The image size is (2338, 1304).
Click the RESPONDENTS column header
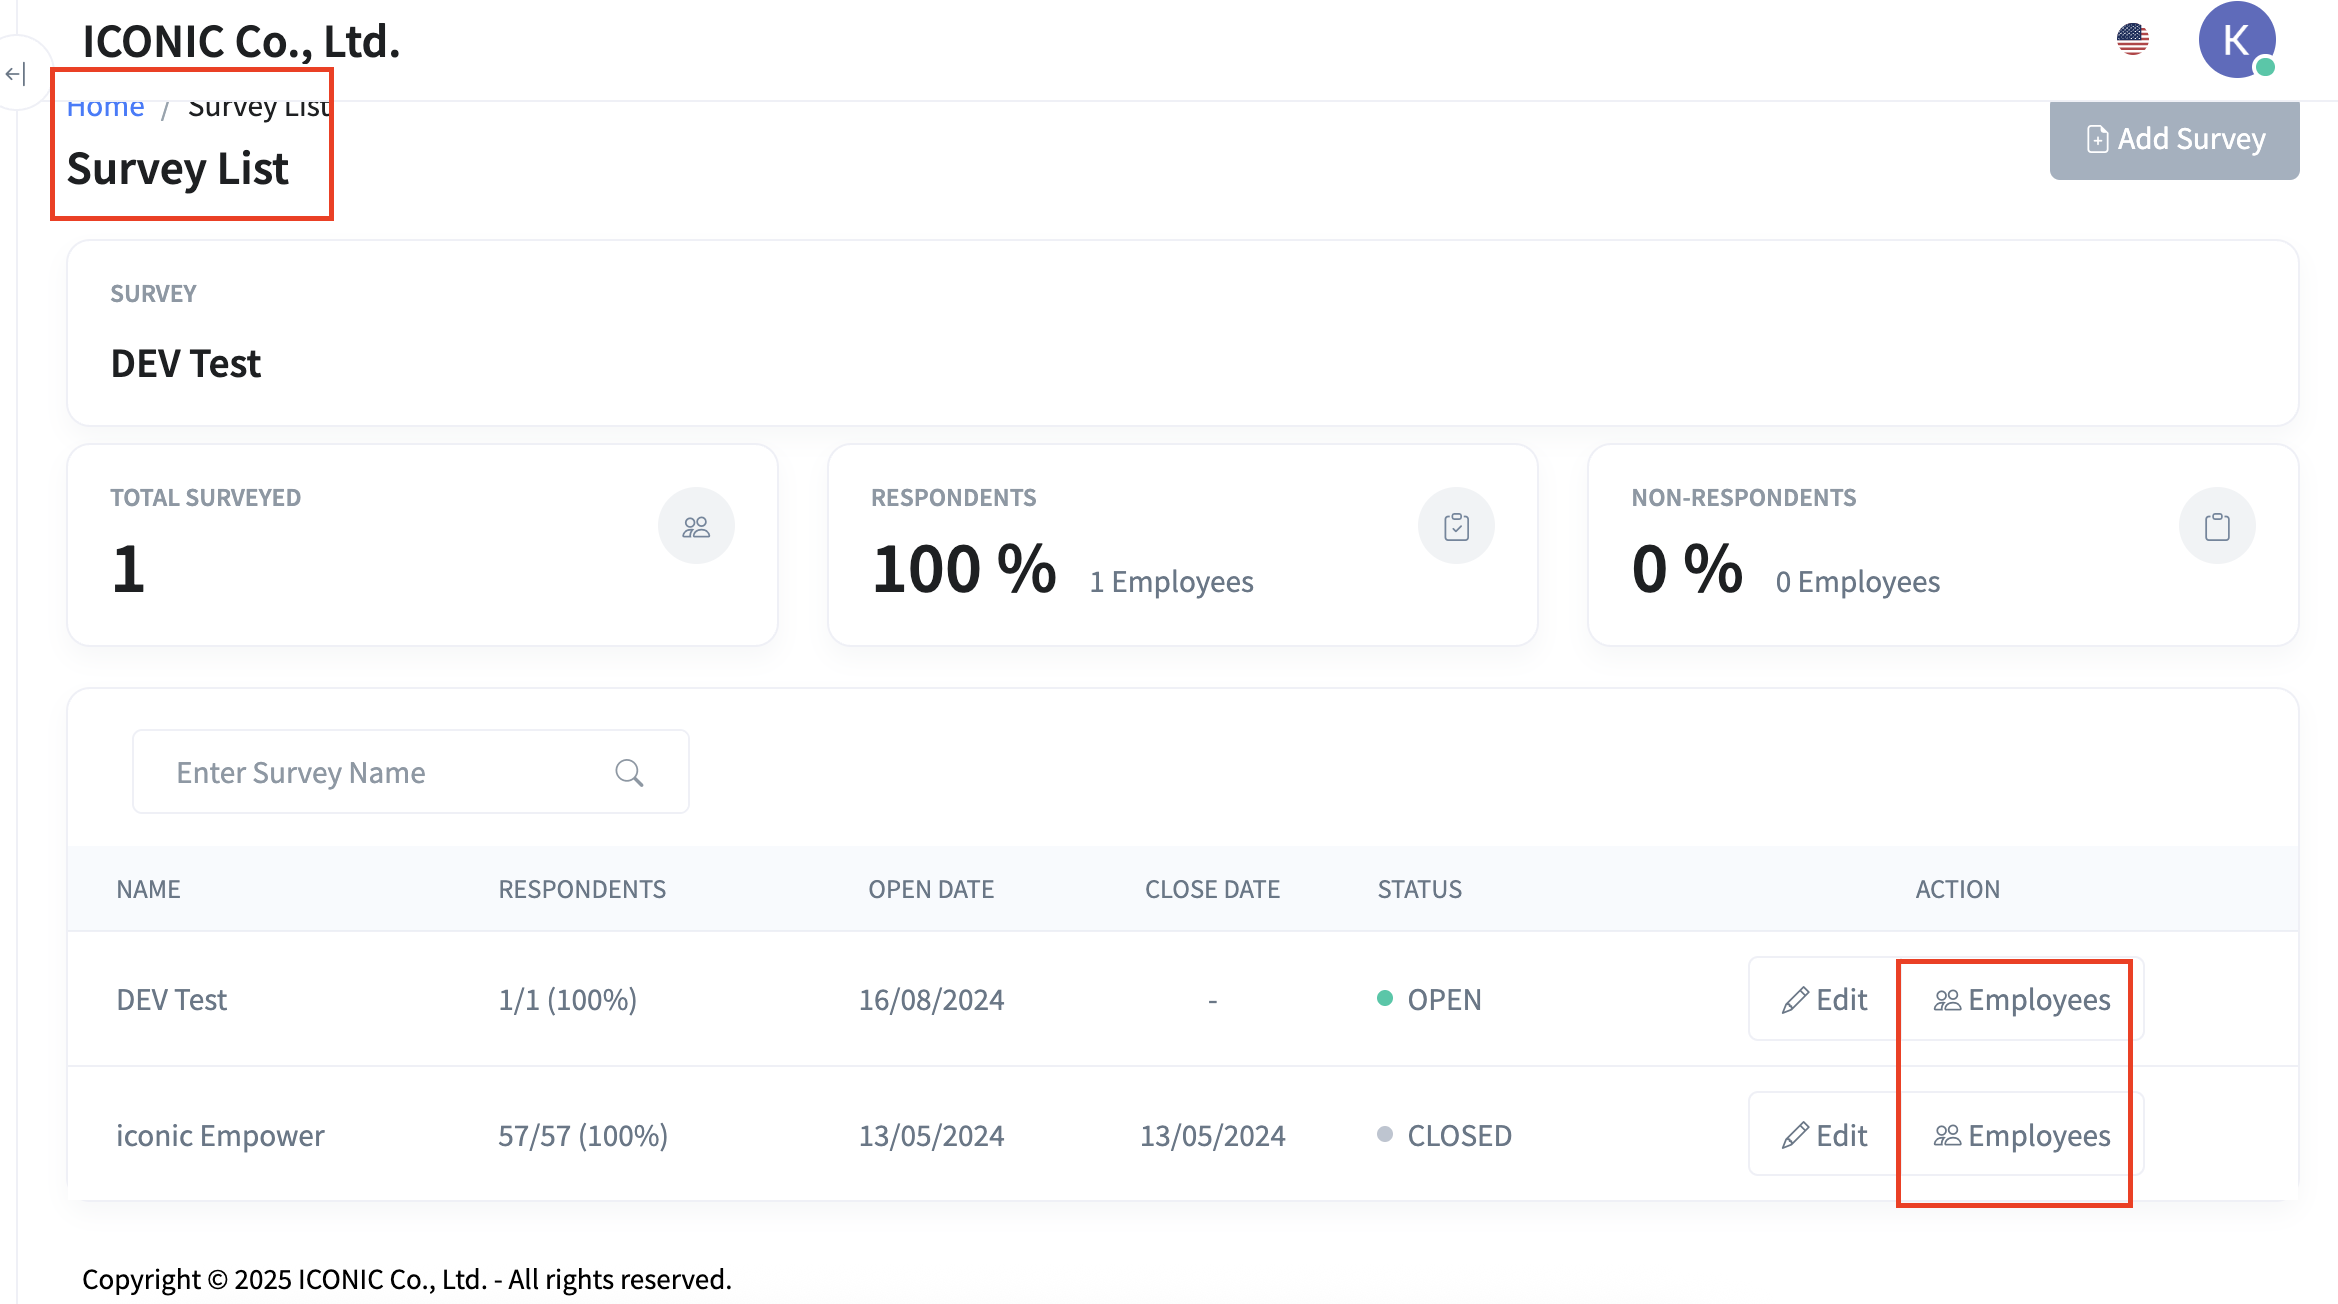pos(582,889)
